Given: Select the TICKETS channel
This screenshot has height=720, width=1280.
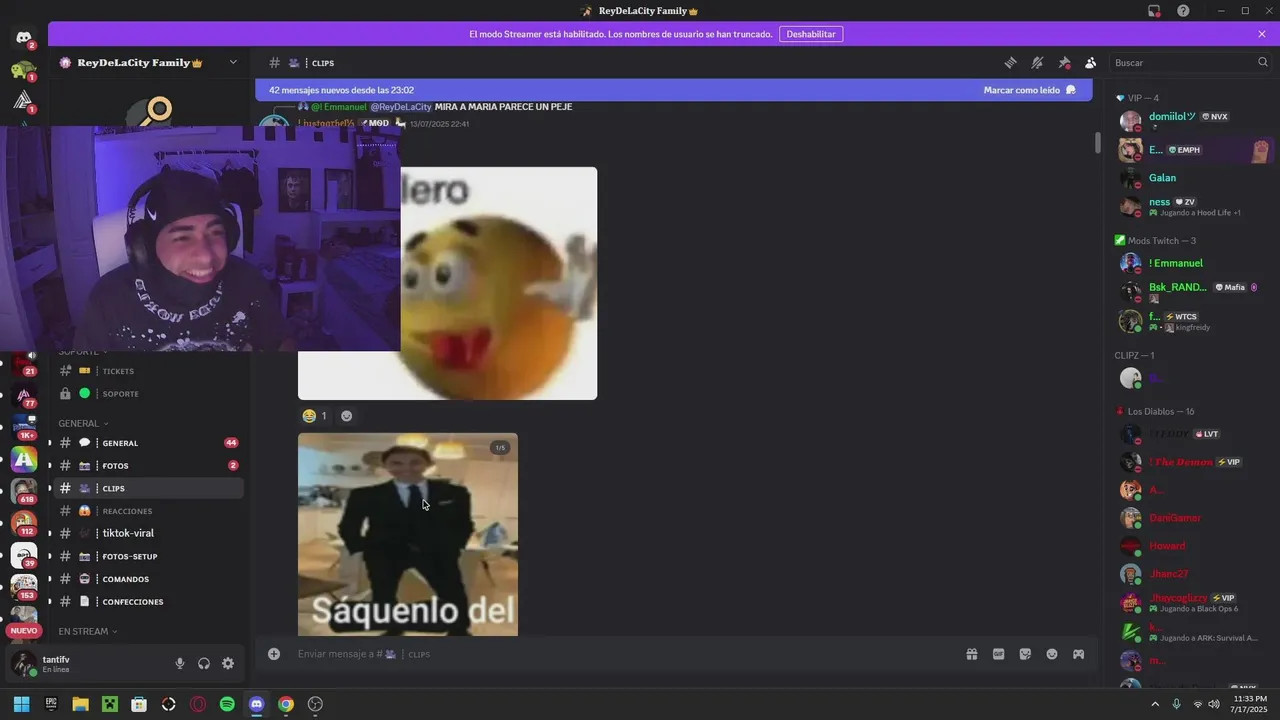Looking at the screenshot, I should pyautogui.click(x=148, y=371).
